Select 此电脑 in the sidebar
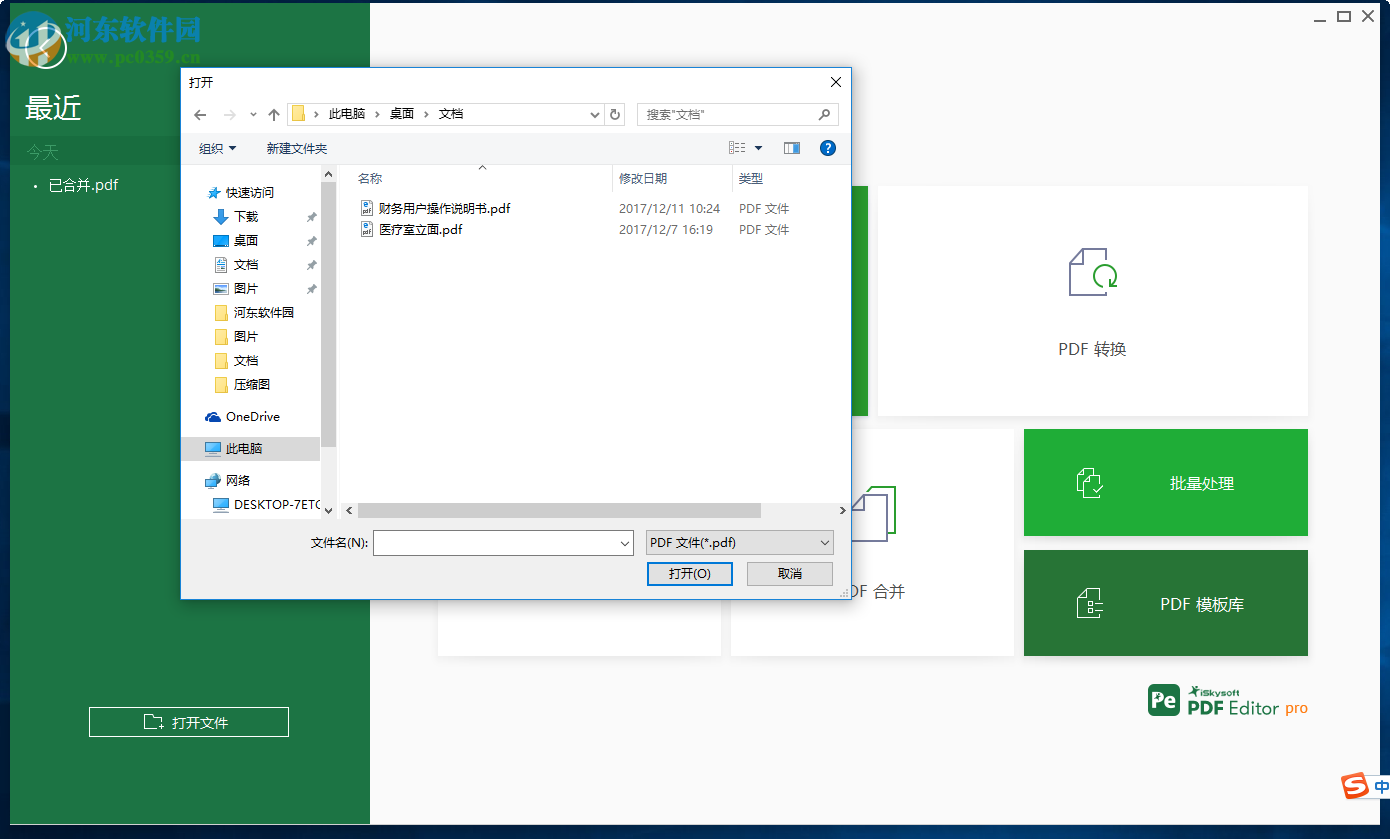This screenshot has width=1390, height=839. coord(245,448)
